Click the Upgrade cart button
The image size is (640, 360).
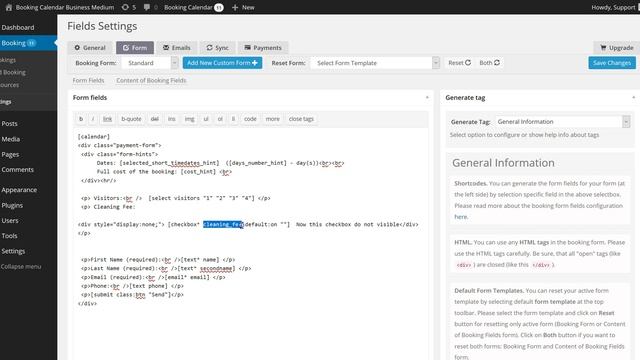[616, 48]
